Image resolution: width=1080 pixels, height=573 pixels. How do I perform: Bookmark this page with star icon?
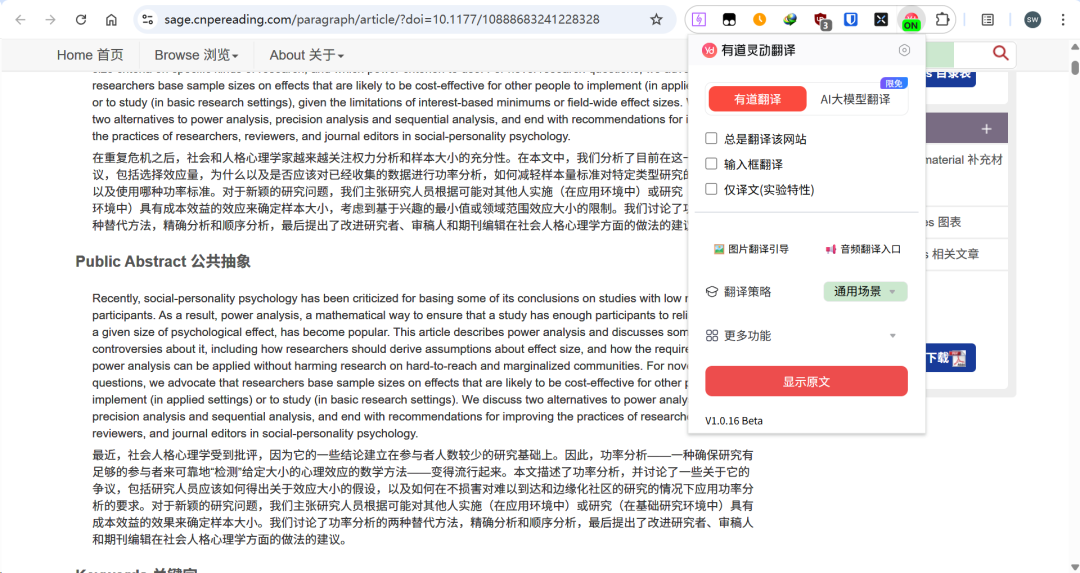pyautogui.click(x=656, y=20)
